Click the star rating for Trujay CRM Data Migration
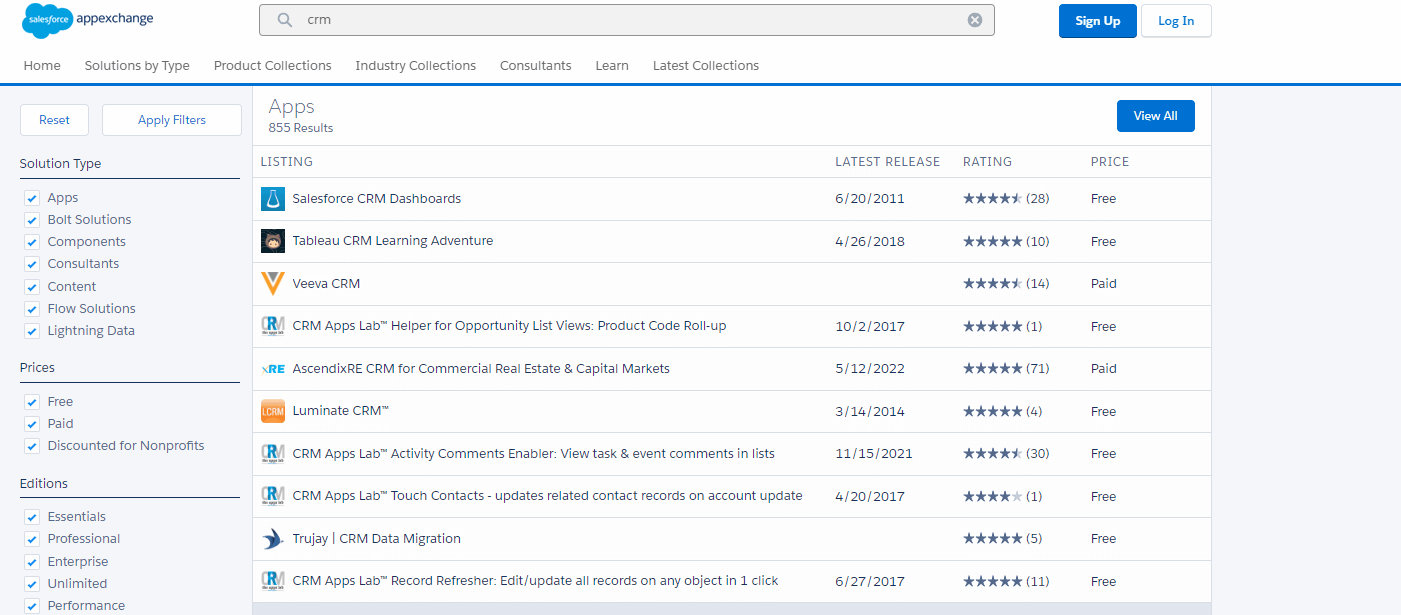Image resolution: width=1401 pixels, height=615 pixels. [x=992, y=539]
